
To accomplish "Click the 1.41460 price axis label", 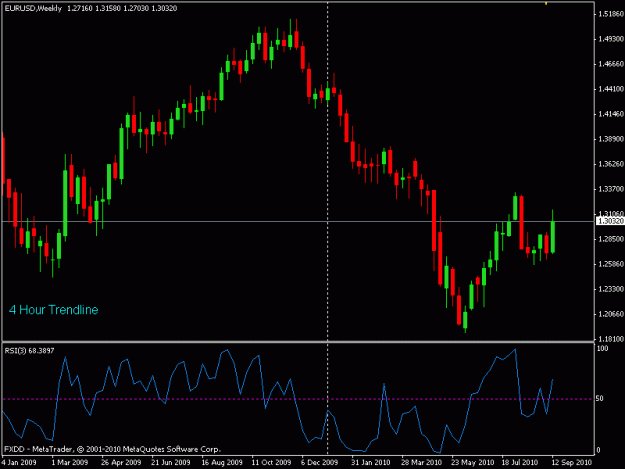I will (x=611, y=114).
